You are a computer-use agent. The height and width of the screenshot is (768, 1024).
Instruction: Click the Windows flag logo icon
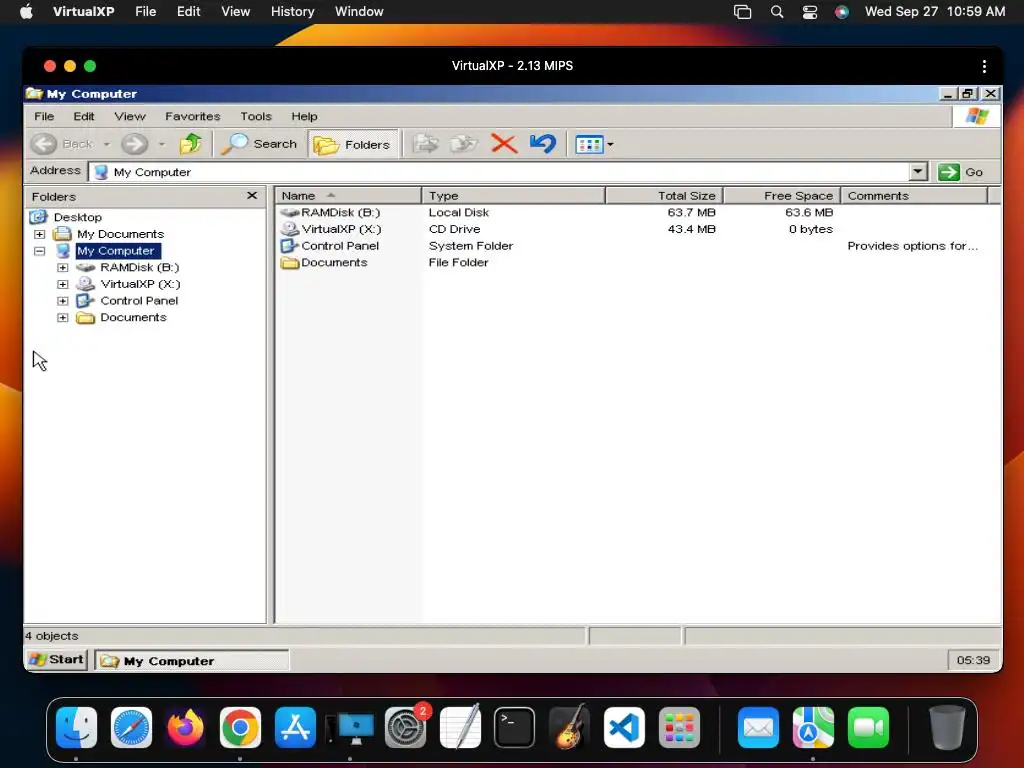[977, 116]
